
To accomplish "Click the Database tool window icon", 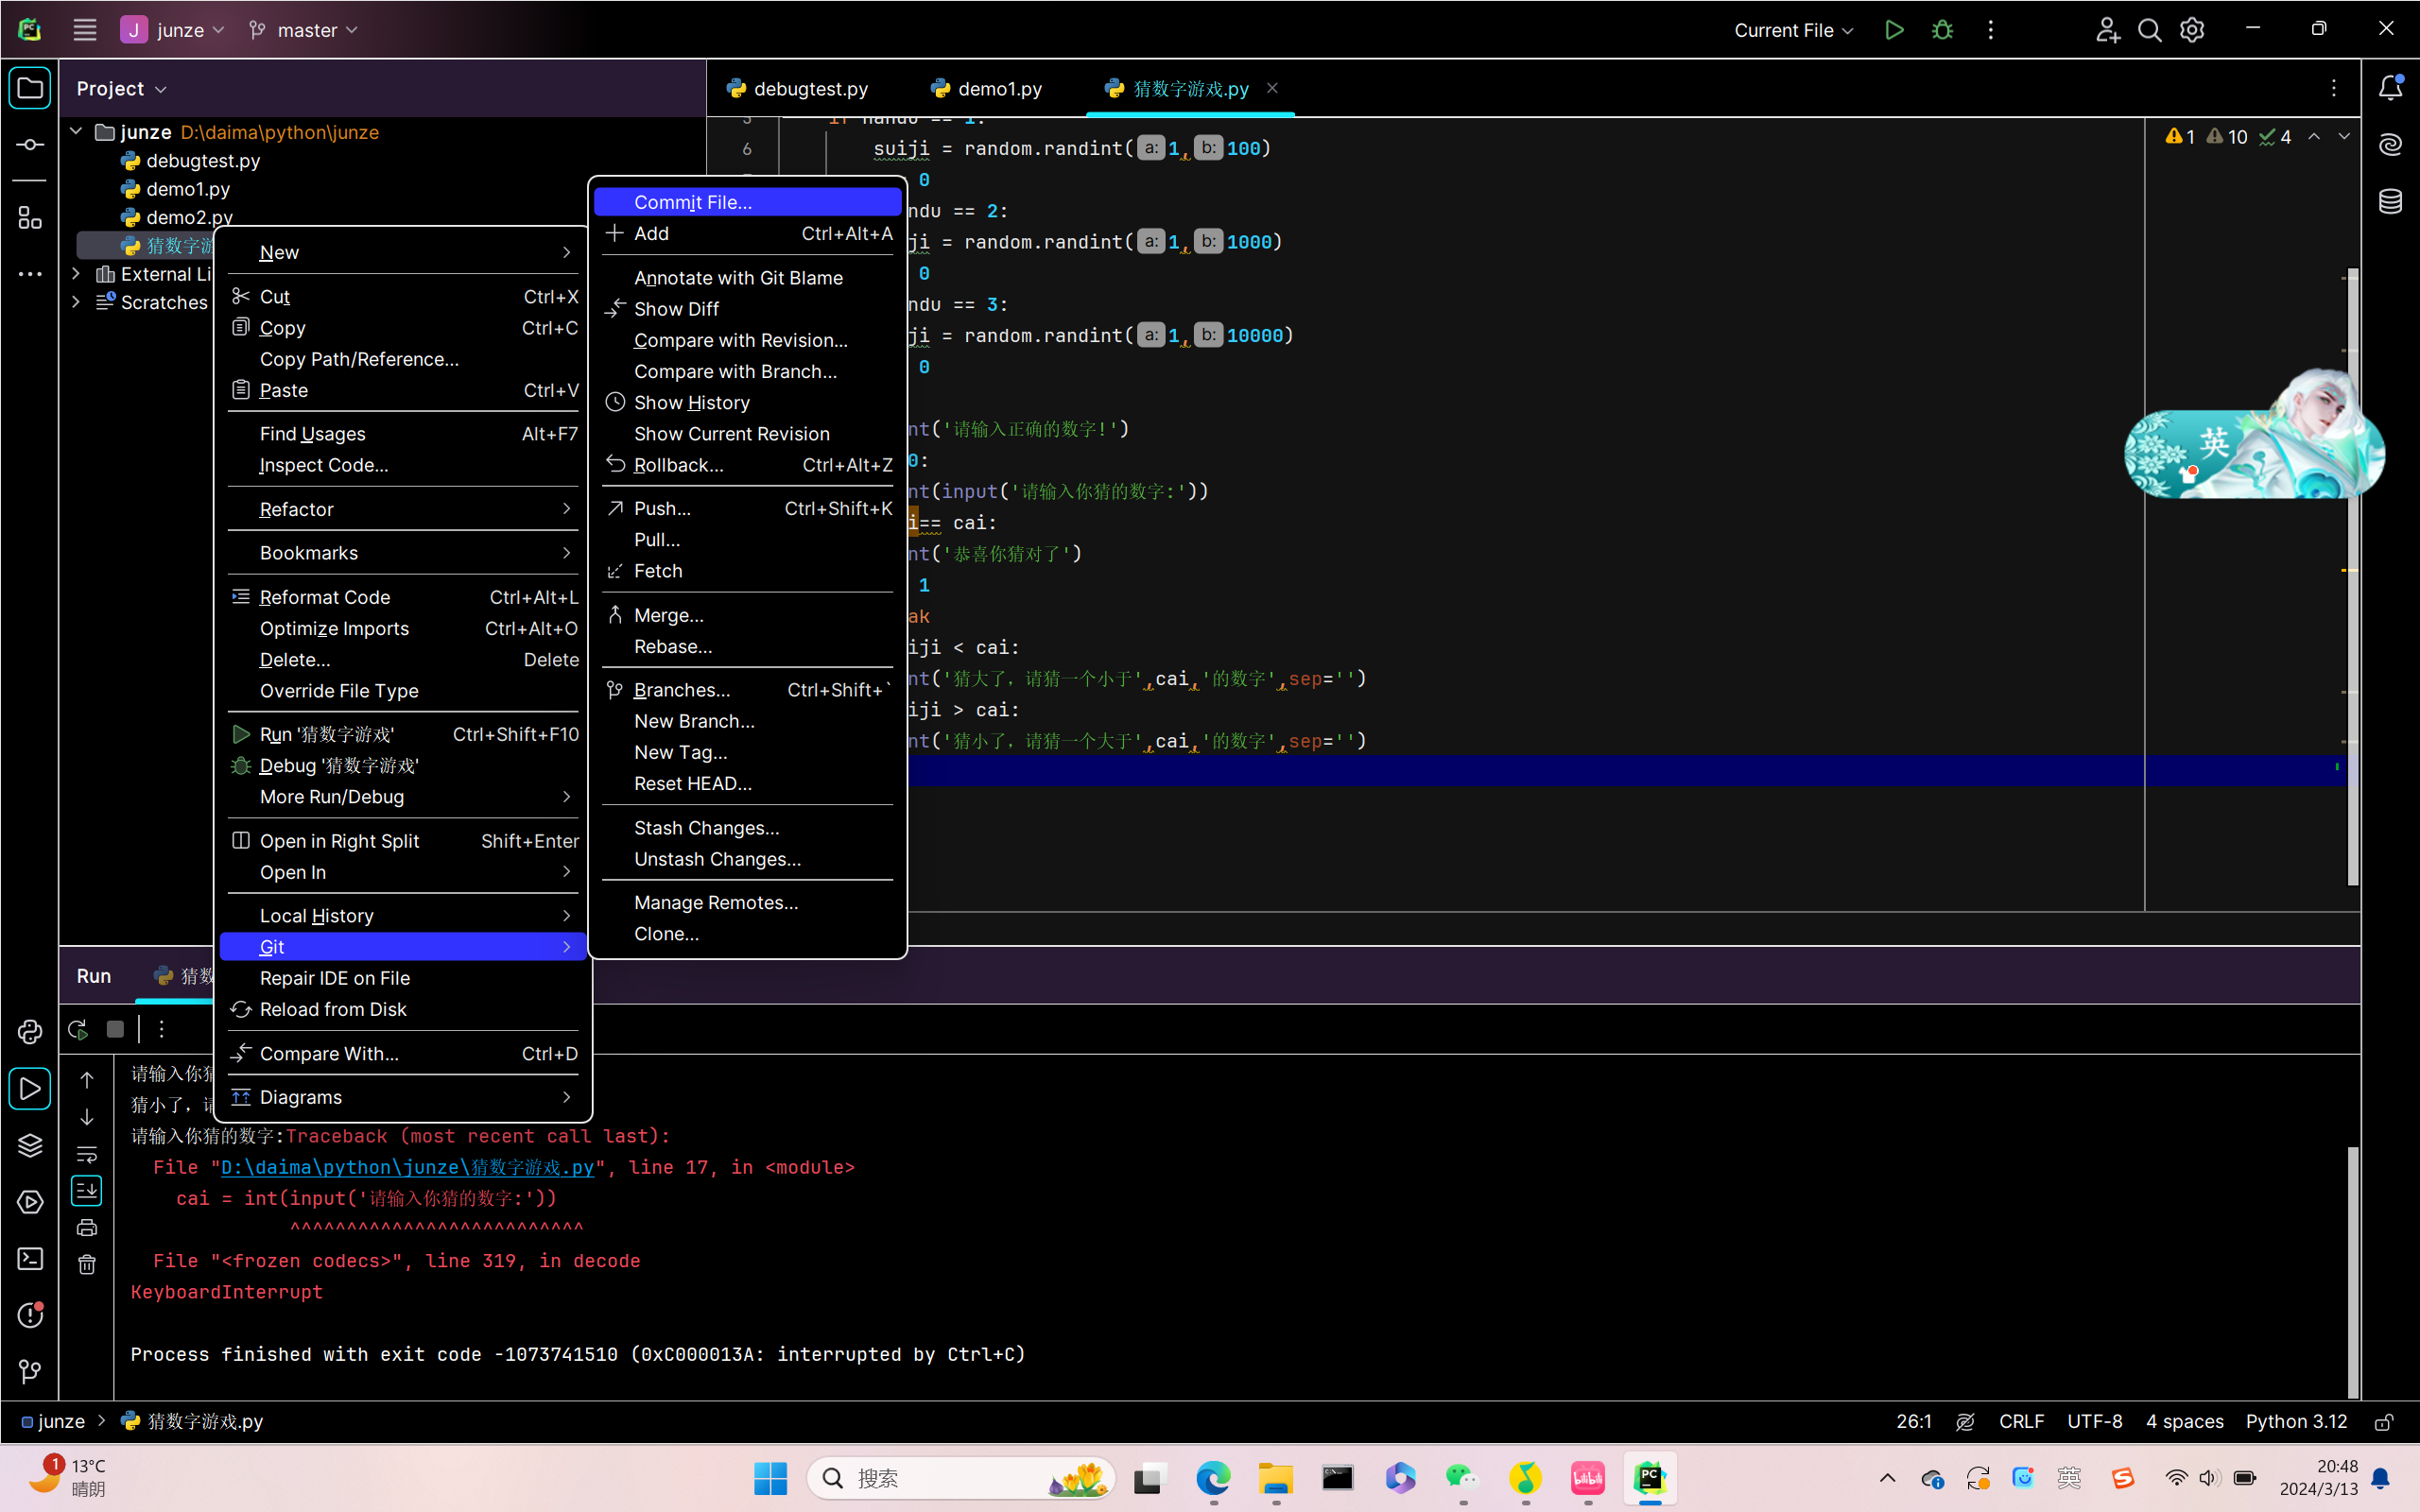I will (2390, 201).
